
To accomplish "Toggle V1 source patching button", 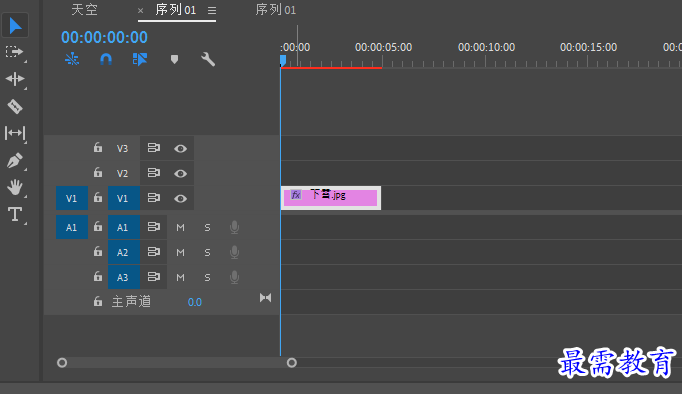I will 72,198.
